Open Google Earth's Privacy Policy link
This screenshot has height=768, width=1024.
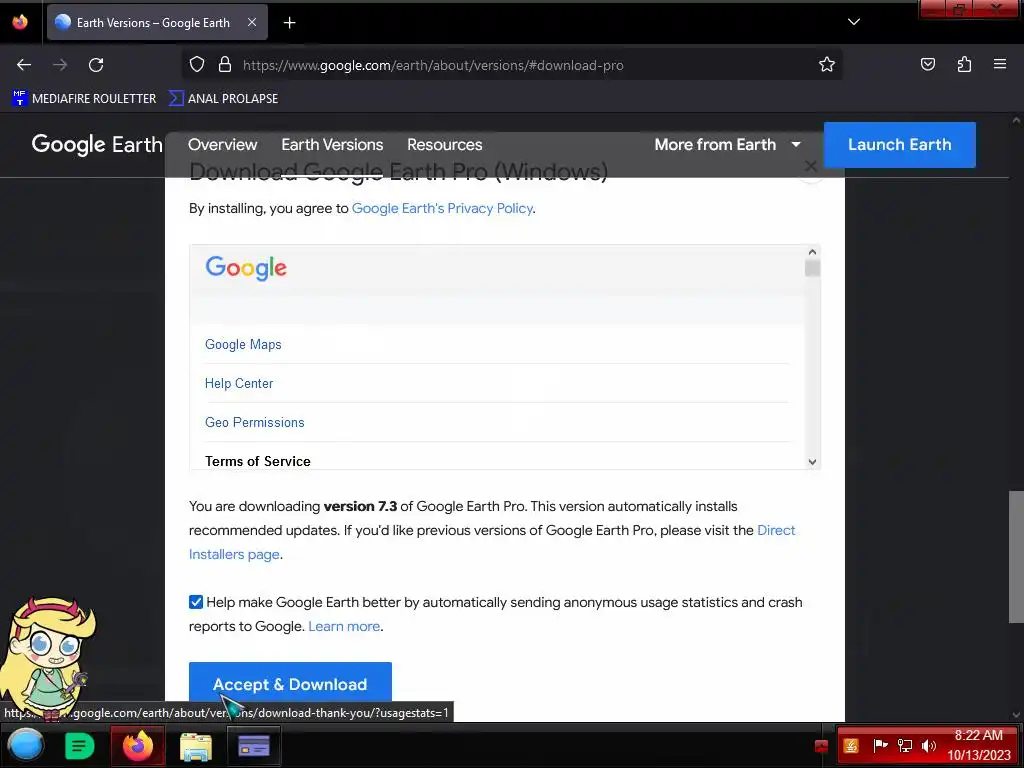442,208
